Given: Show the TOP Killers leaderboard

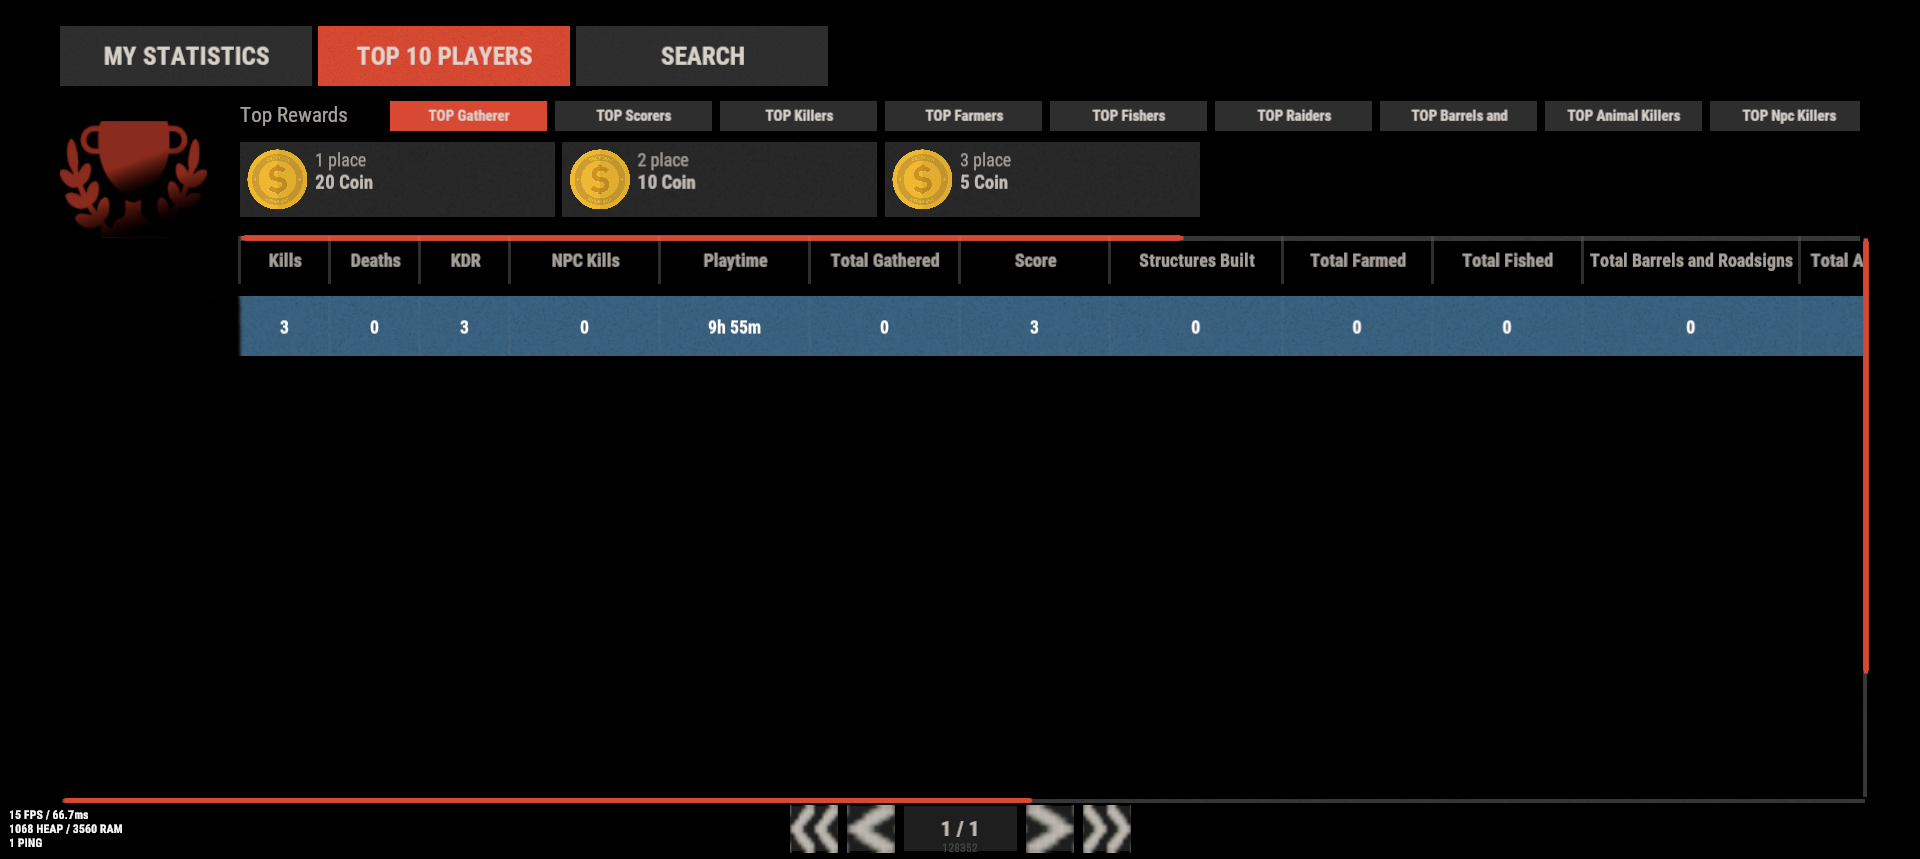Looking at the screenshot, I should point(798,116).
